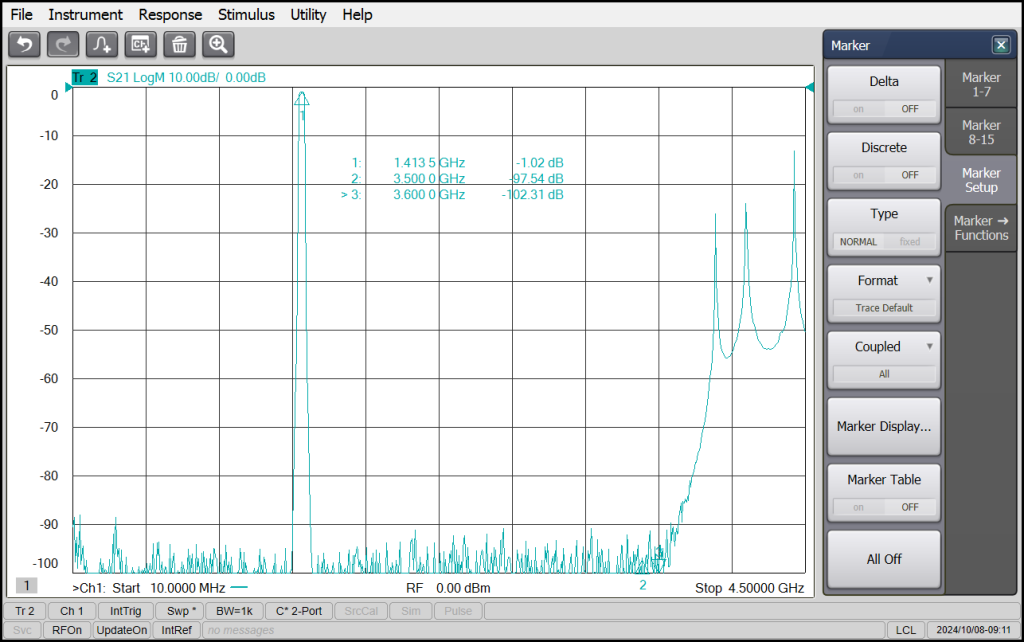Open the Marker Functions tab
This screenshot has height=642, width=1024.
click(981, 228)
